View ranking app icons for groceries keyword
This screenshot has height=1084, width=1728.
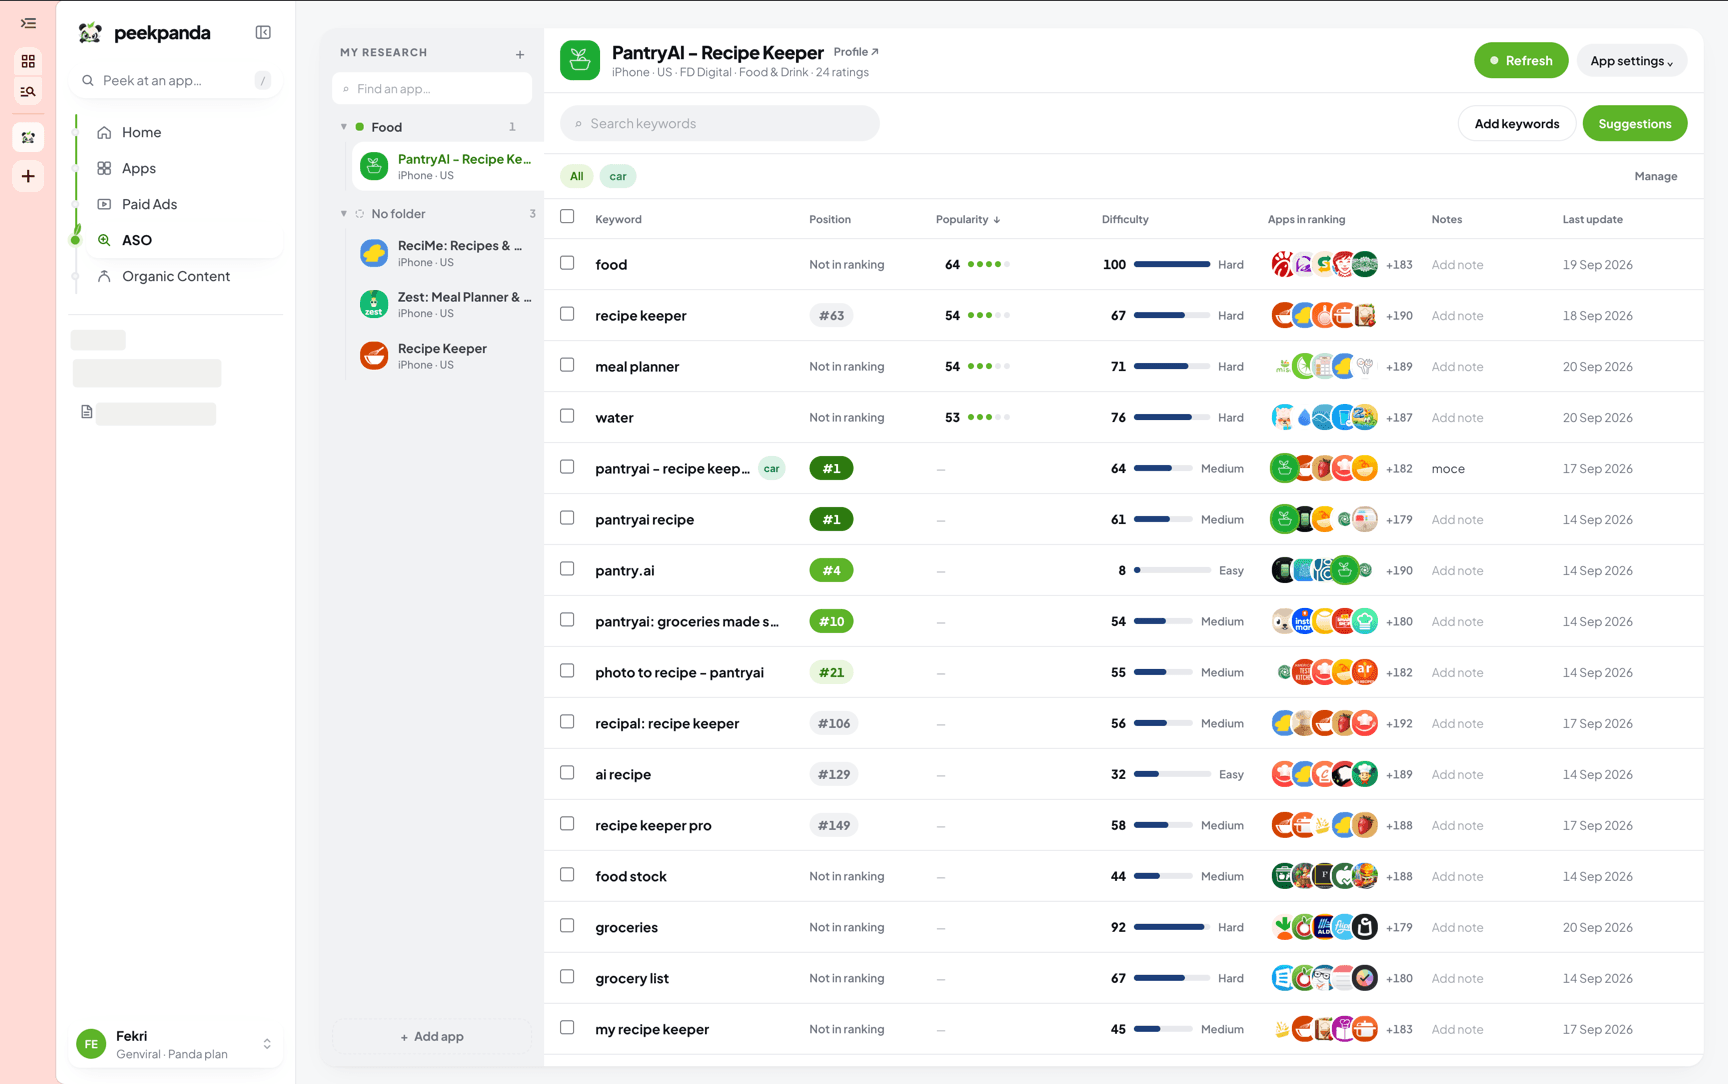coord(1324,927)
